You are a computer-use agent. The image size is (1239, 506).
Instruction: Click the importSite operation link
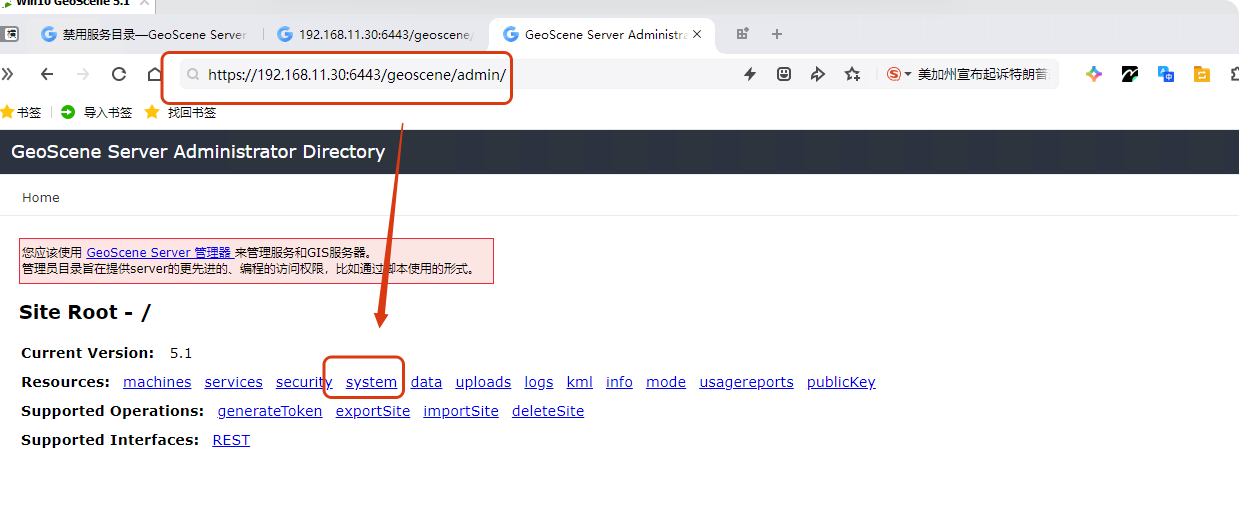(461, 411)
